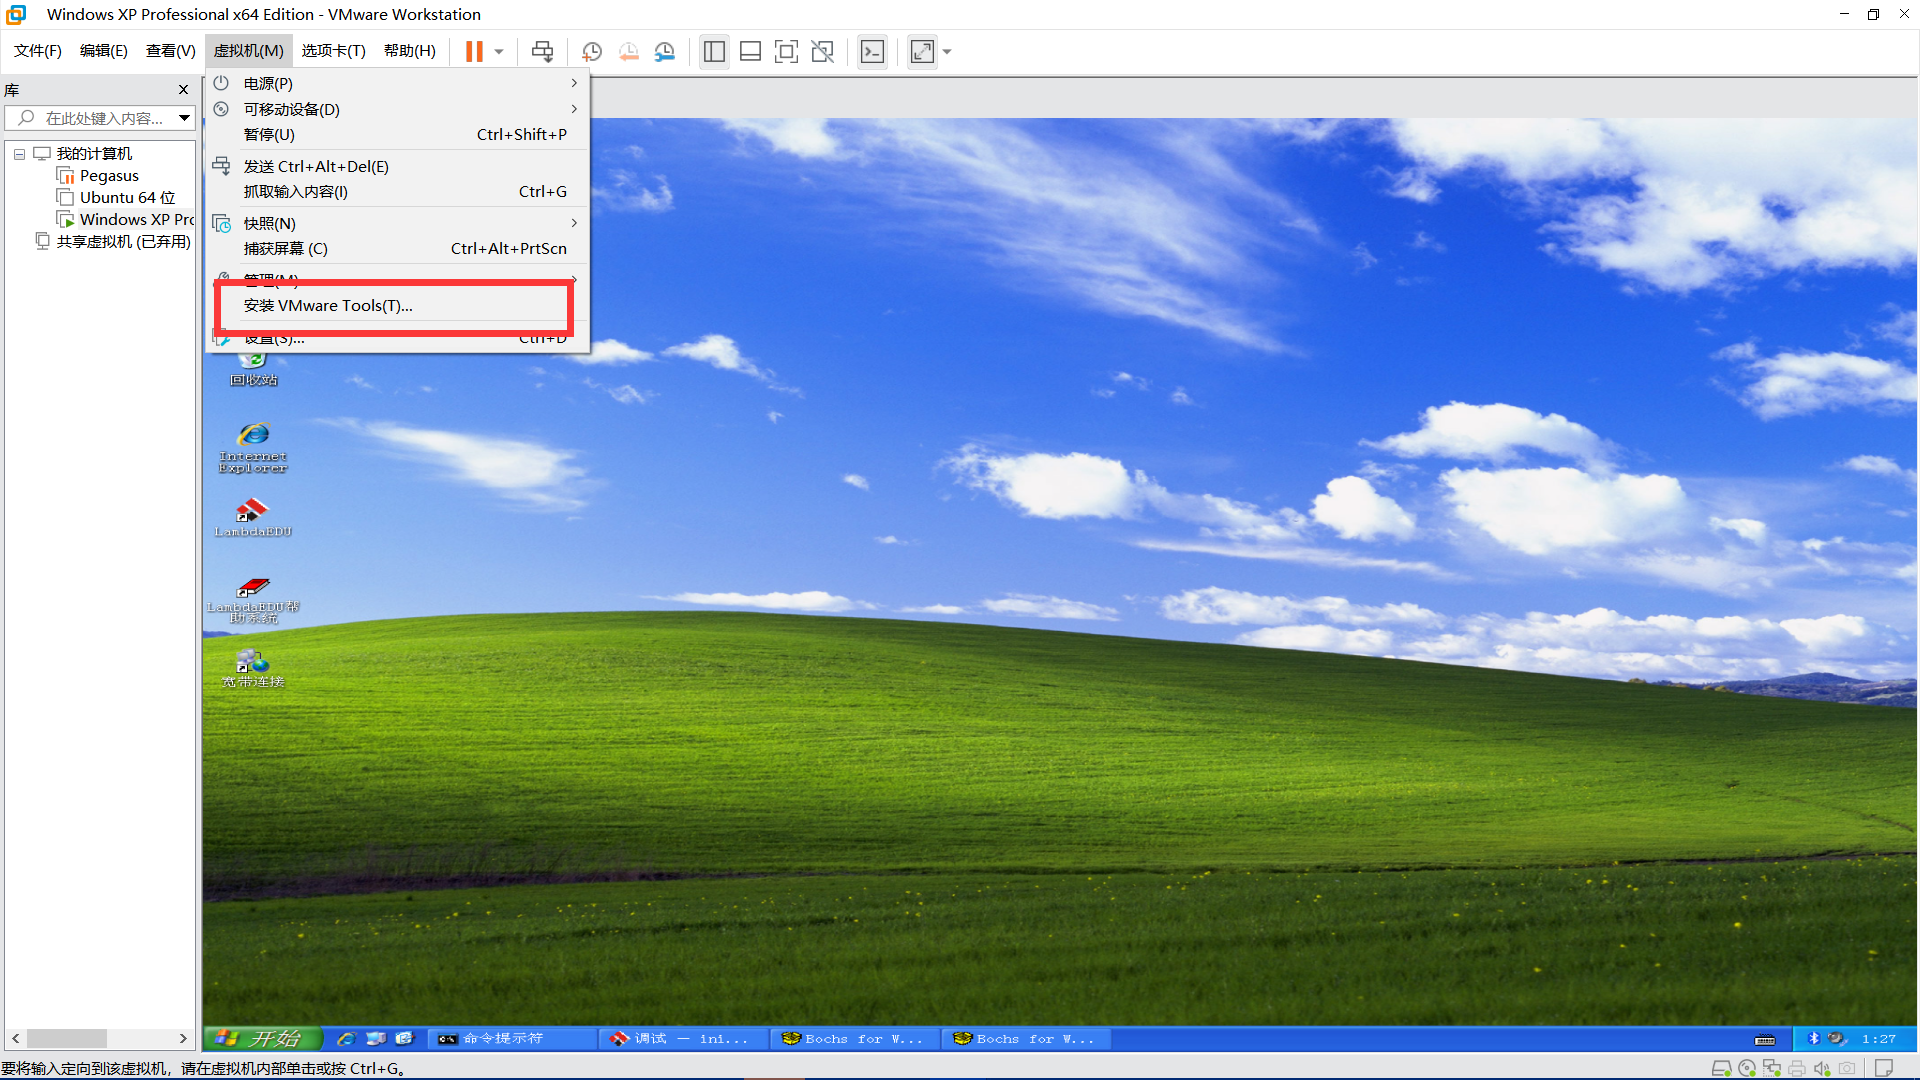Image resolution: width=1920 pixels, height=1080 pixels.
Task: Open the power options dropdown arrow
Action: [499, 51]
